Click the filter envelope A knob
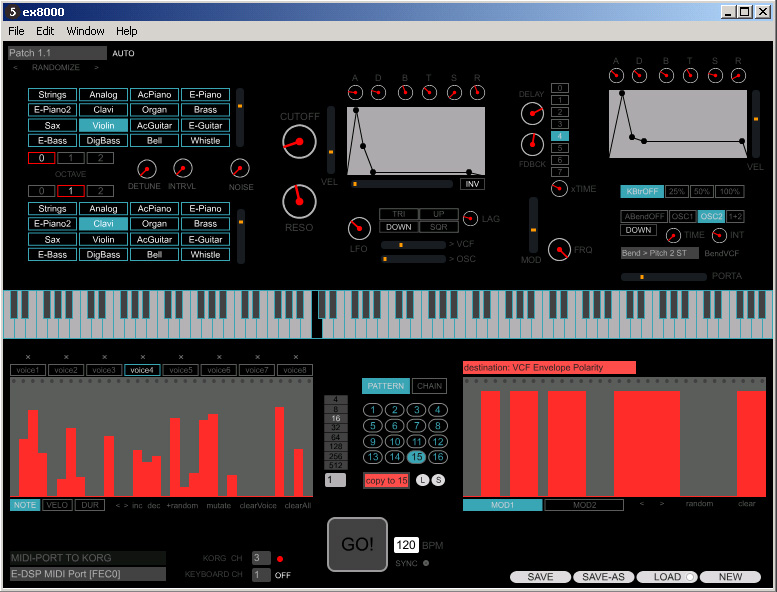This screenshot has width=777, height=592. pyautogui.click(x=355, y=92)
